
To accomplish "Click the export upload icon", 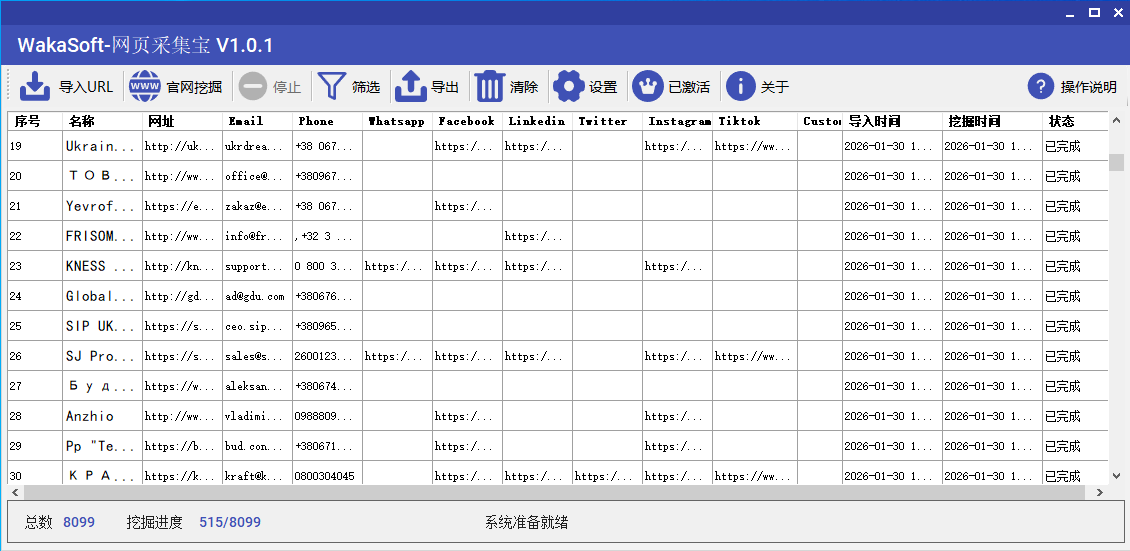I will click(411, 87).
